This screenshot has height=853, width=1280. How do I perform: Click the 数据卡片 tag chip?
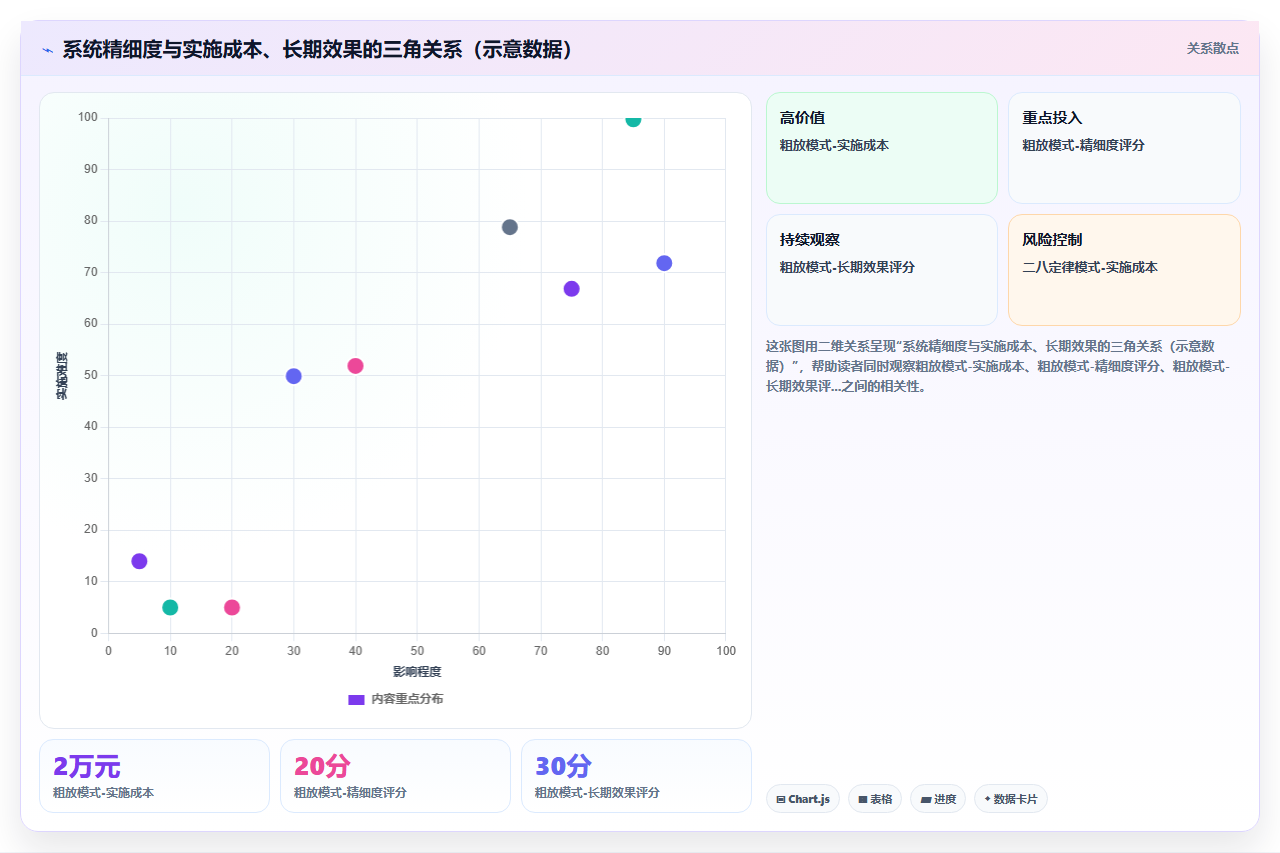(1010, 799)
